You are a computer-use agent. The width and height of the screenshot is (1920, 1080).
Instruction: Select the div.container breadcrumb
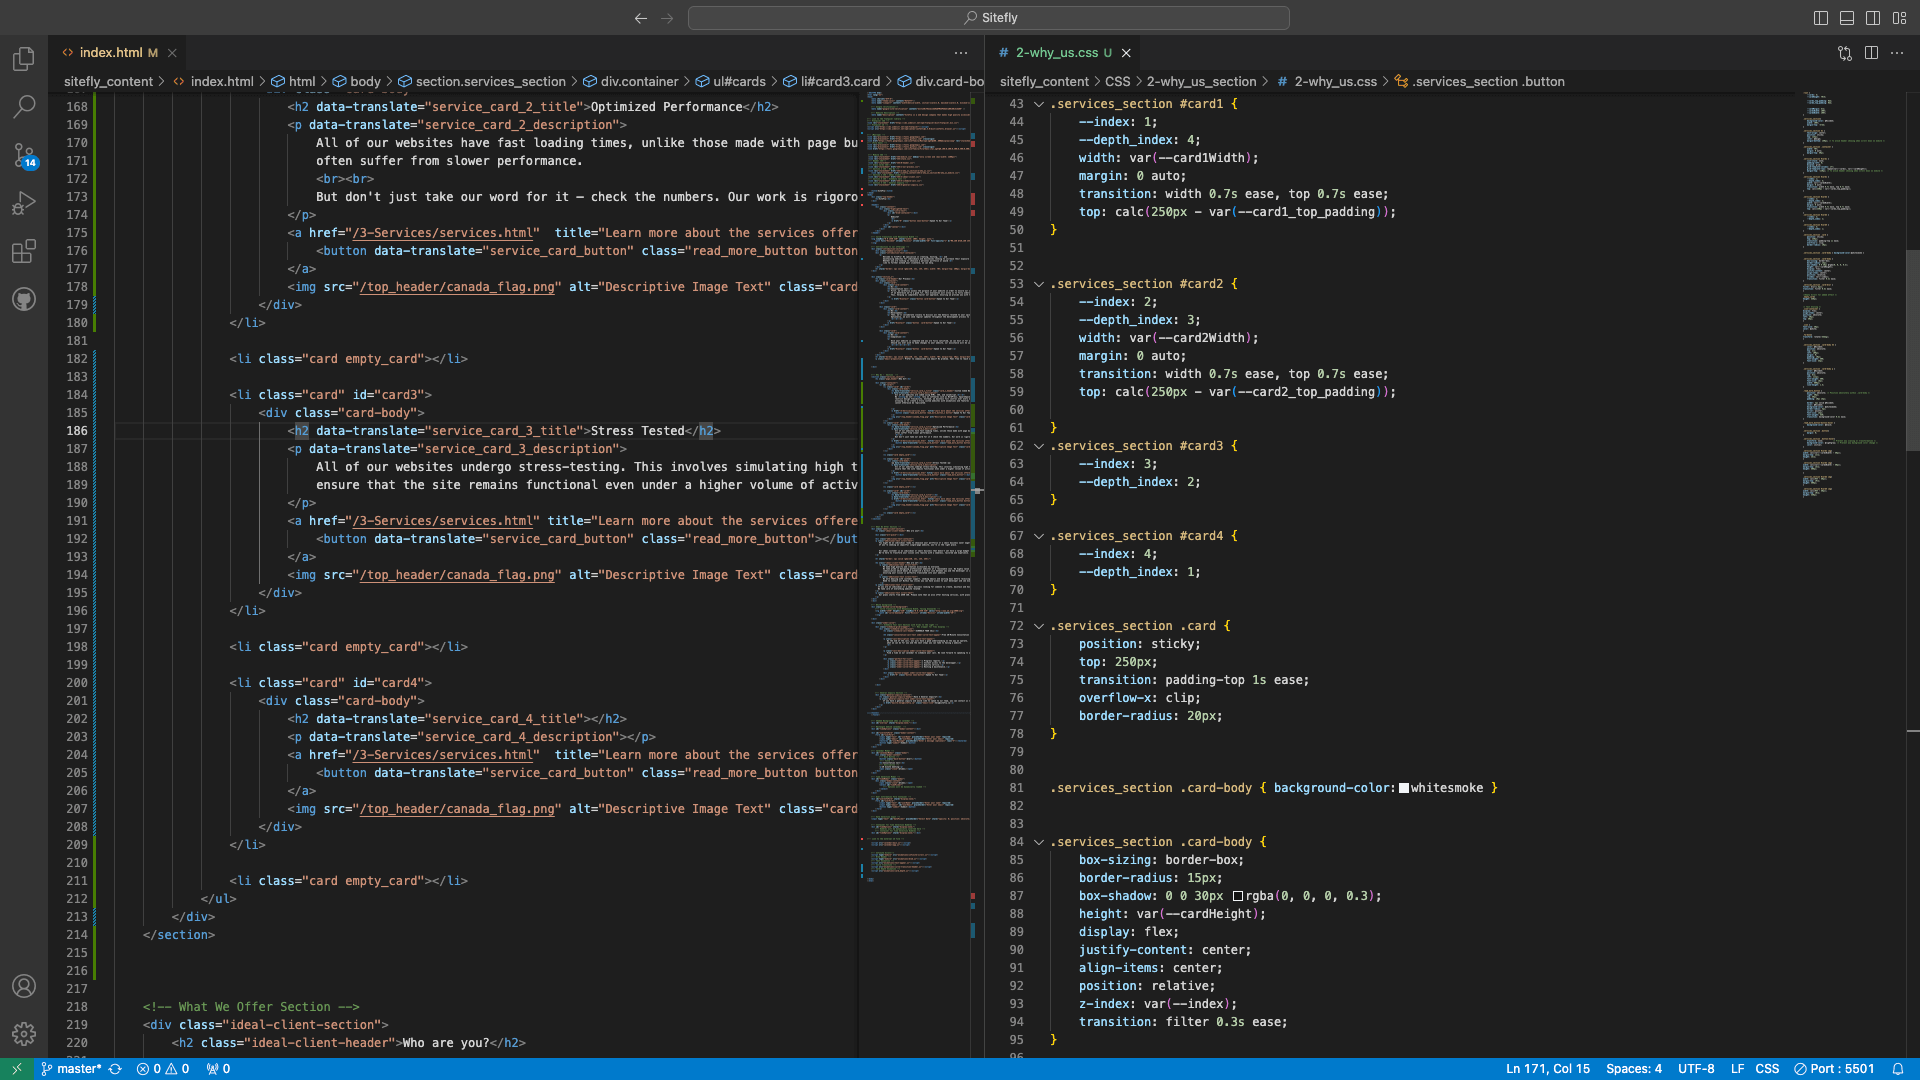point(630,82)
